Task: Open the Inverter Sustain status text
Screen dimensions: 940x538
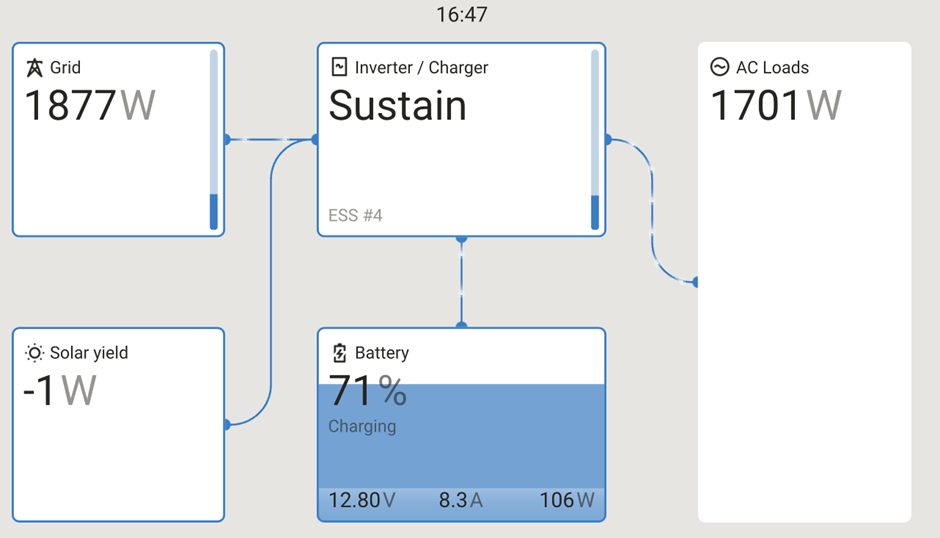Action: pos(397,106)
